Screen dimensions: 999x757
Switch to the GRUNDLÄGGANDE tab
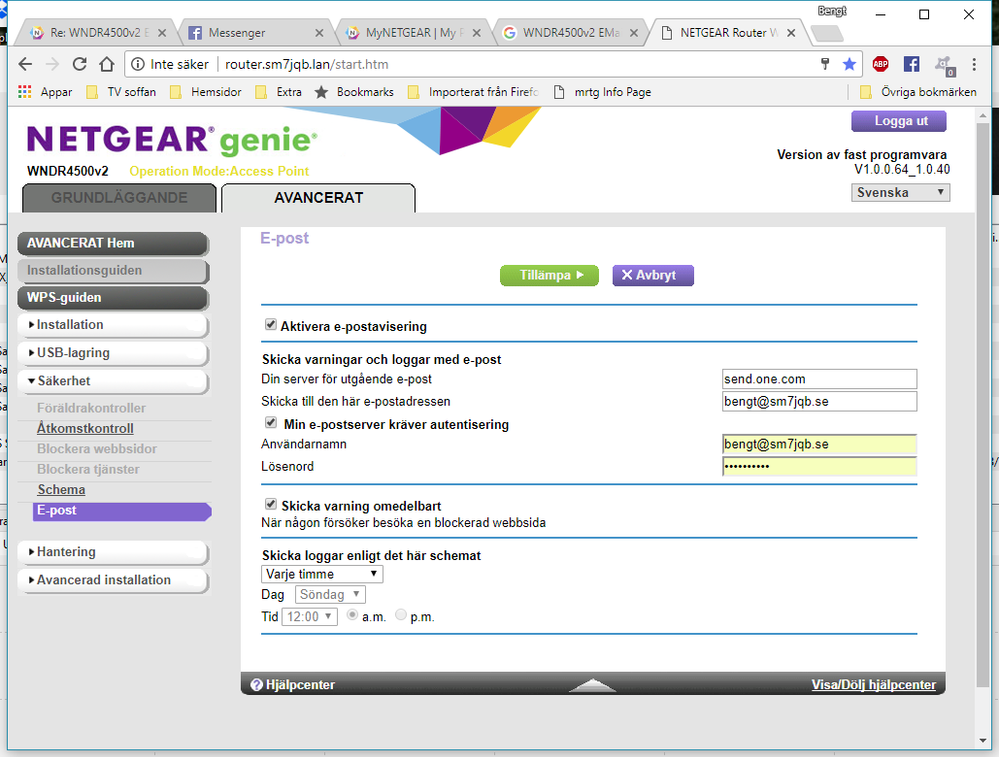[119, 198]
